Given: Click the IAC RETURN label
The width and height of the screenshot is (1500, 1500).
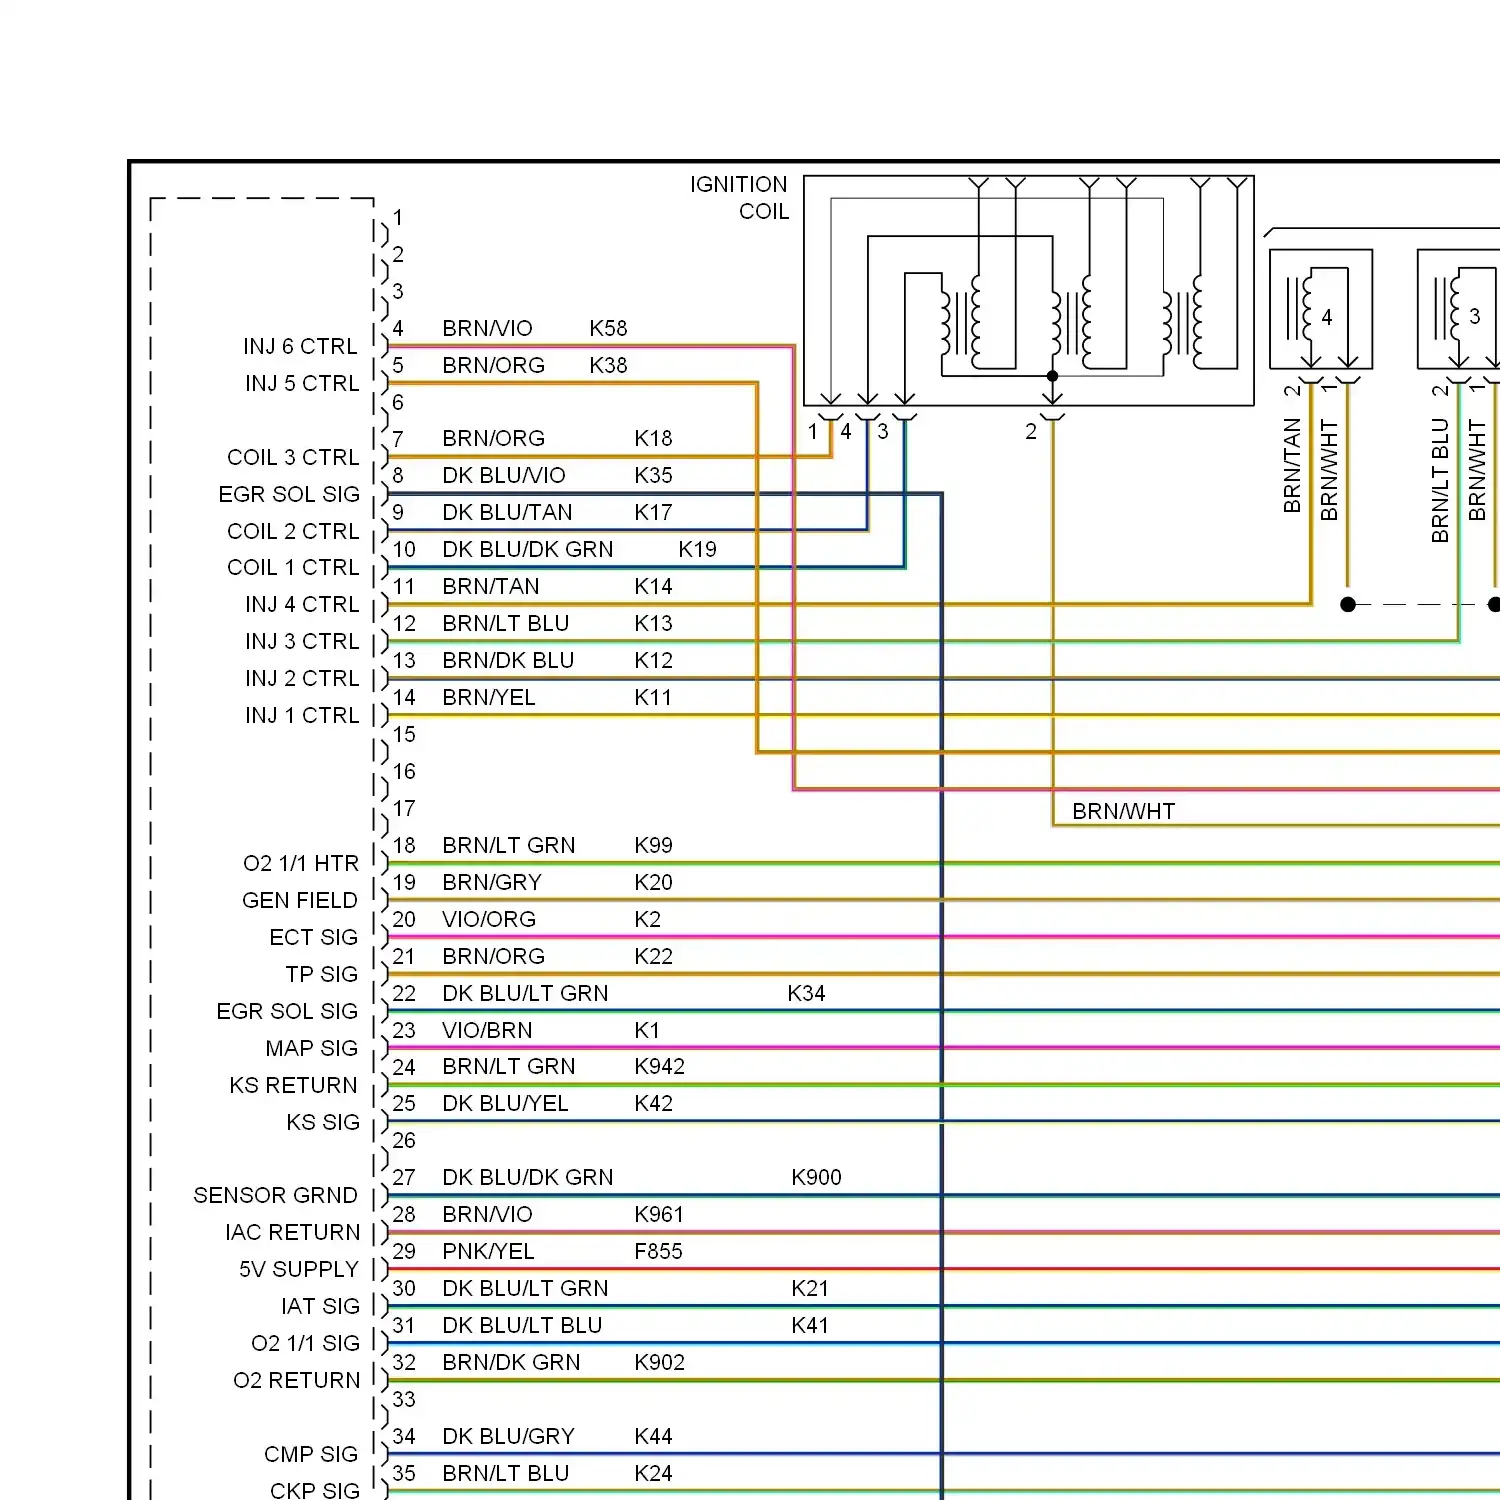Looking at the screenshot, I should (x=293, y=1232).
